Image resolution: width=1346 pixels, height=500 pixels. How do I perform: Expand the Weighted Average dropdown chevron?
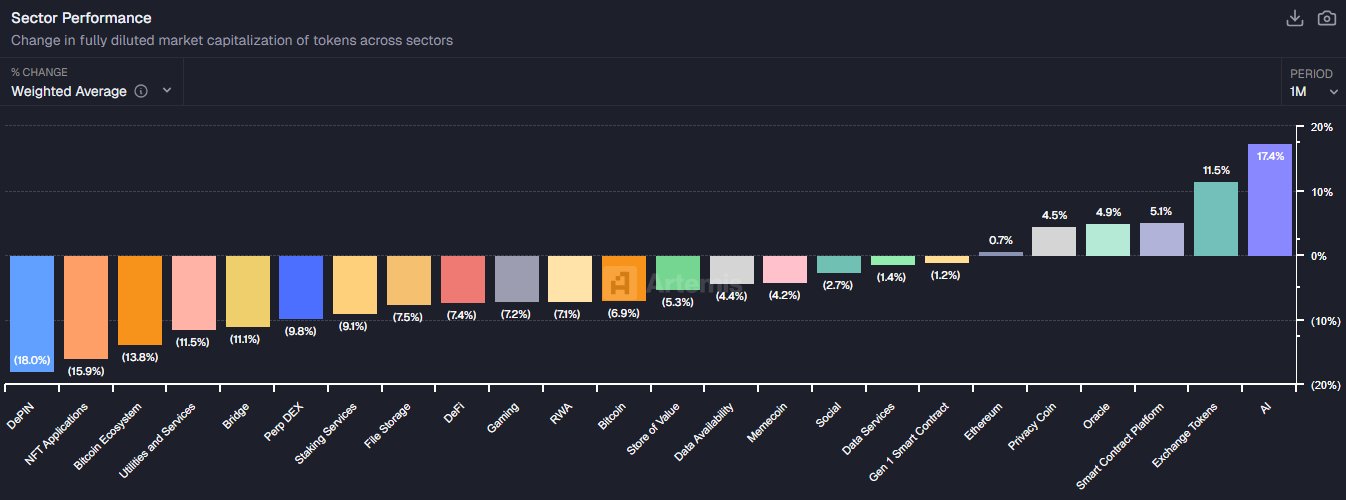click(x=167, y=90)
